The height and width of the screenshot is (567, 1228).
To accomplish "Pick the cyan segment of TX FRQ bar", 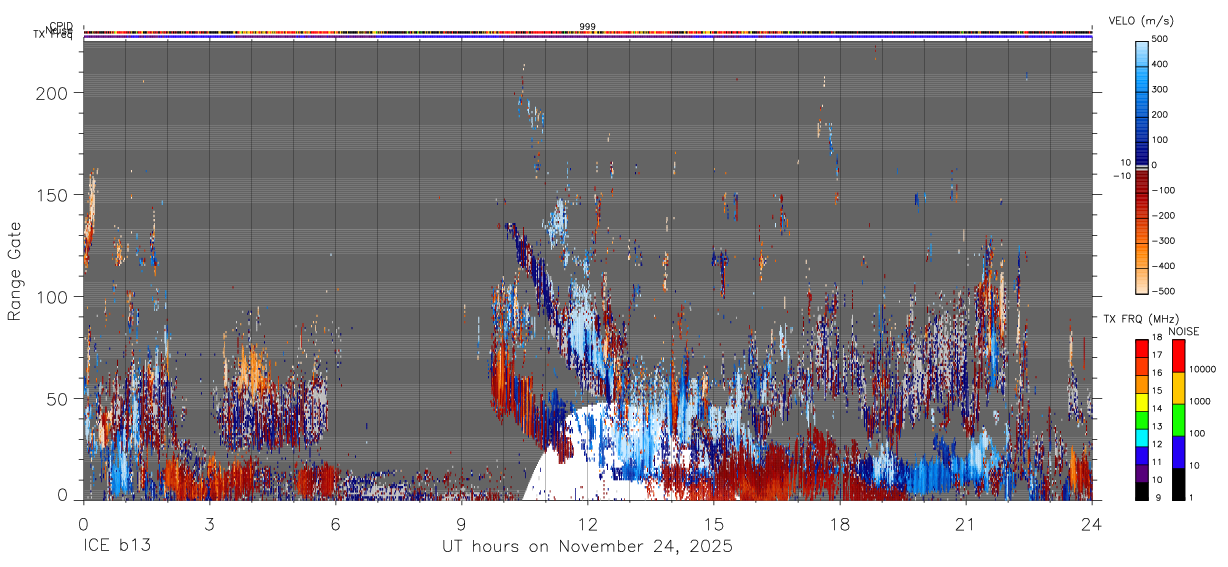I will [1142, 436].
